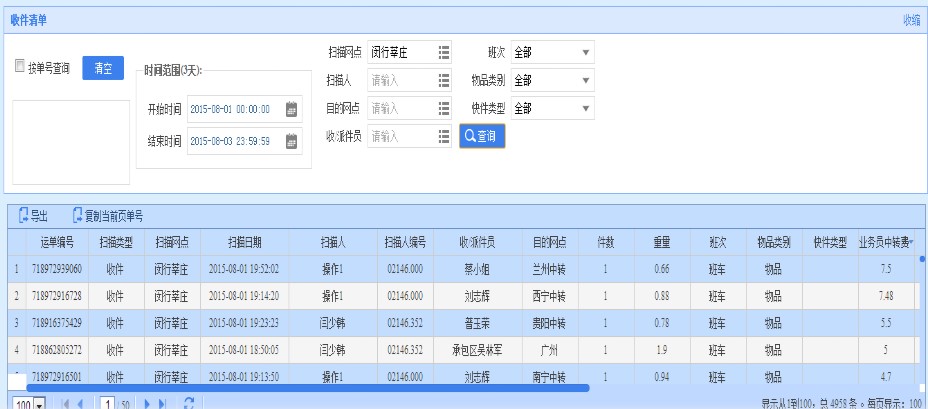
Task: Select waybill 718862805272 cell
Action: point(57,350)
